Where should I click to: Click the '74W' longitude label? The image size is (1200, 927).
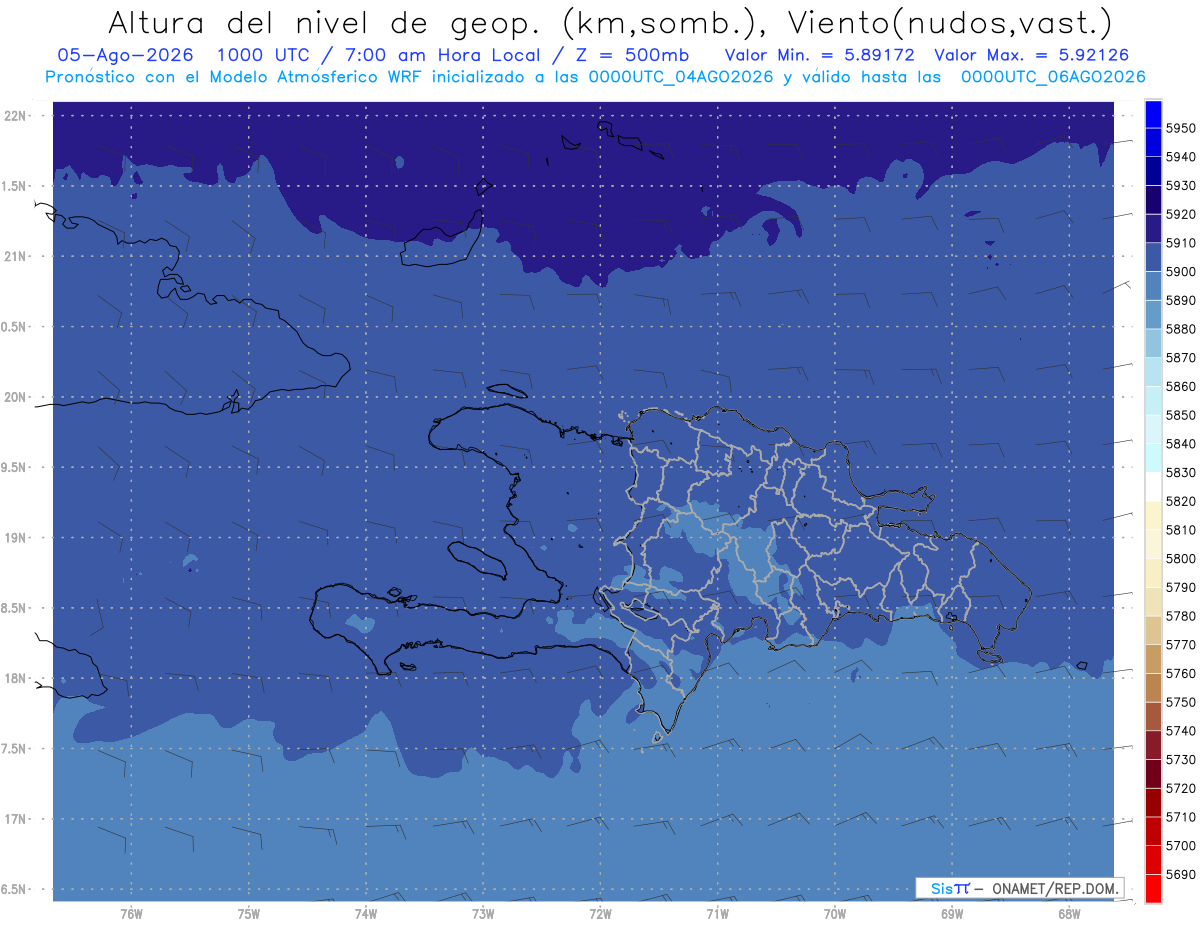[366, 914]
